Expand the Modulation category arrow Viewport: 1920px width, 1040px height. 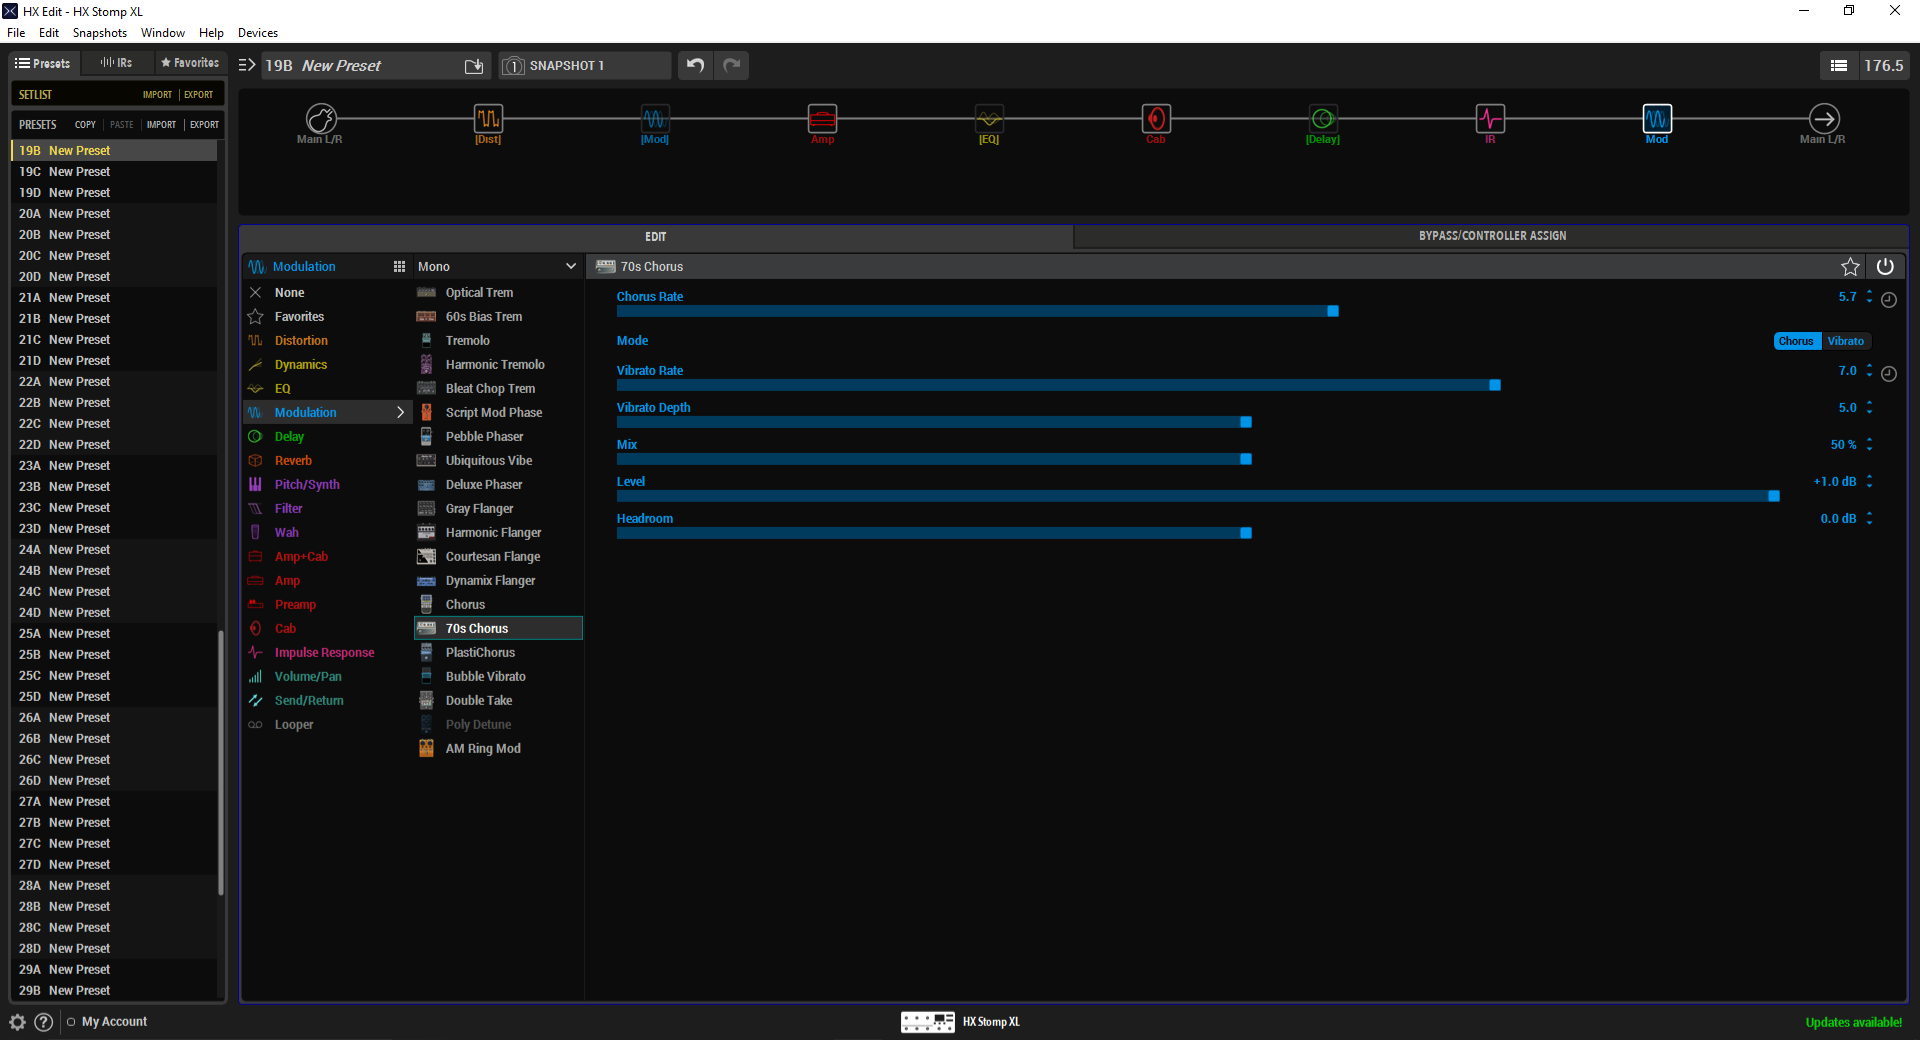400,412
